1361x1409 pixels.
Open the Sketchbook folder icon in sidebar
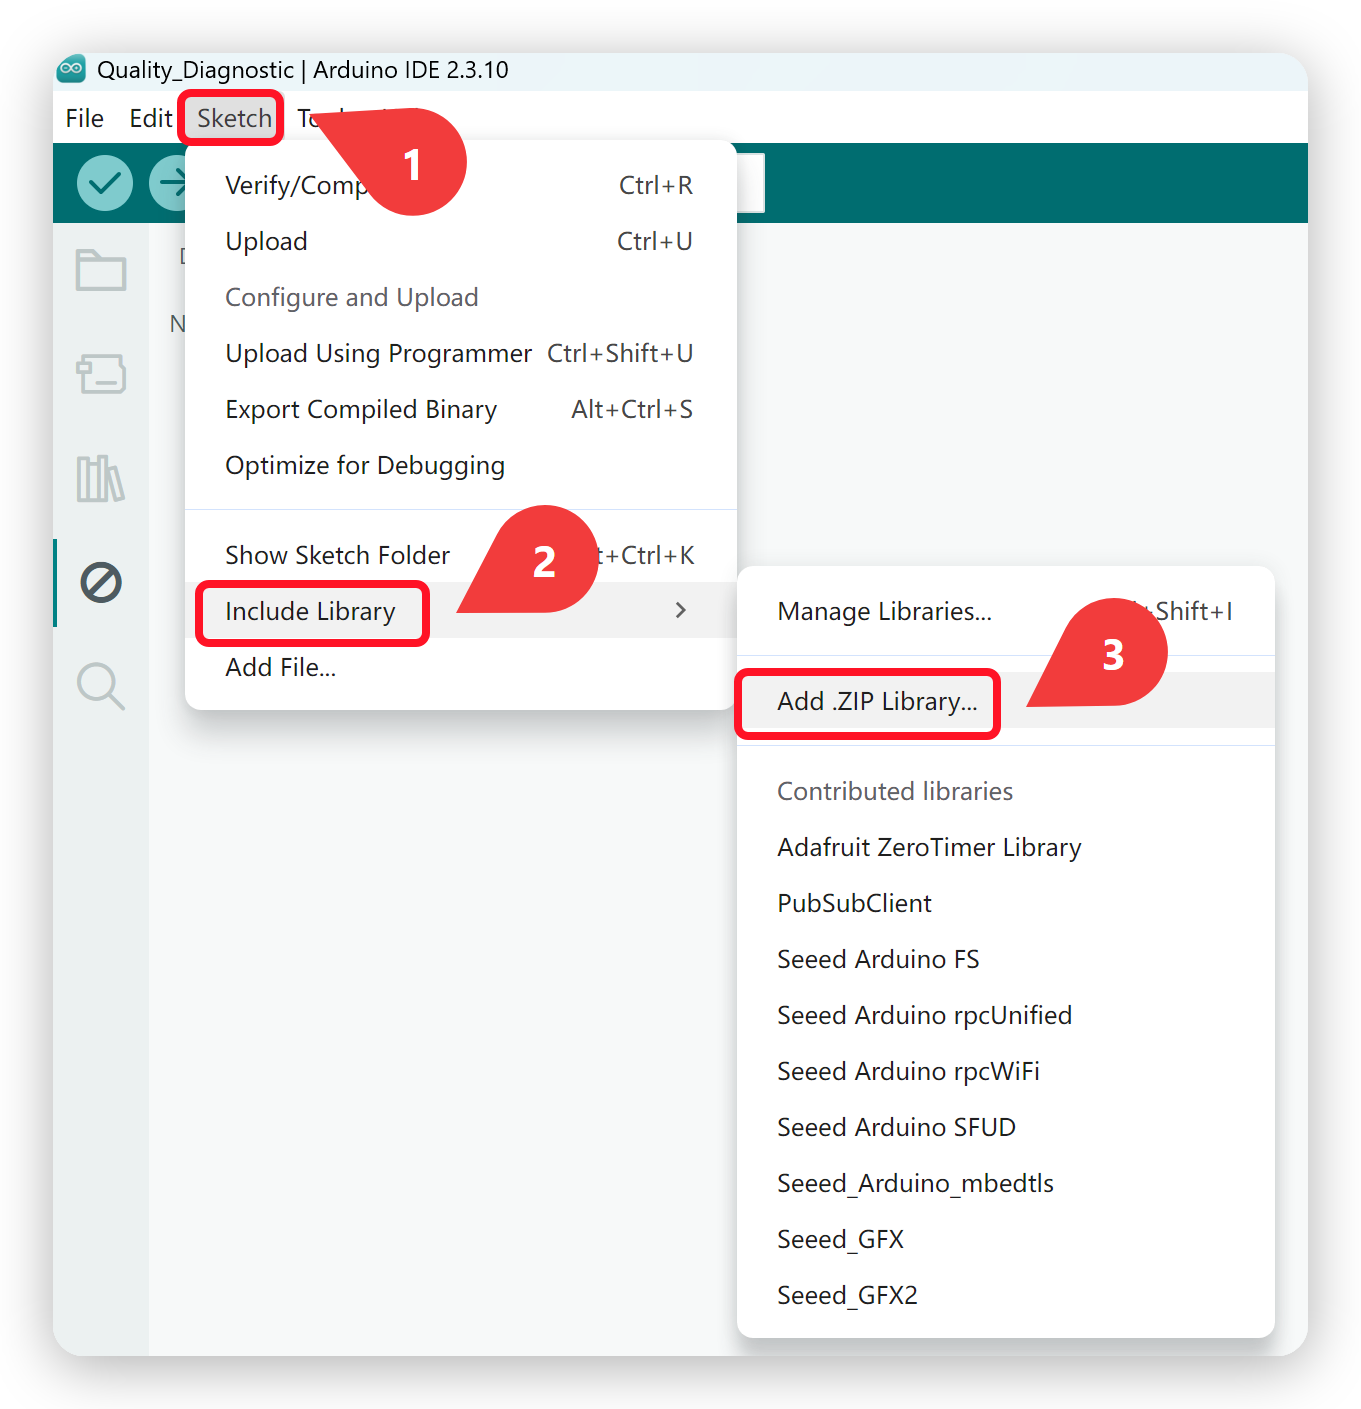[x=101, y=270]
